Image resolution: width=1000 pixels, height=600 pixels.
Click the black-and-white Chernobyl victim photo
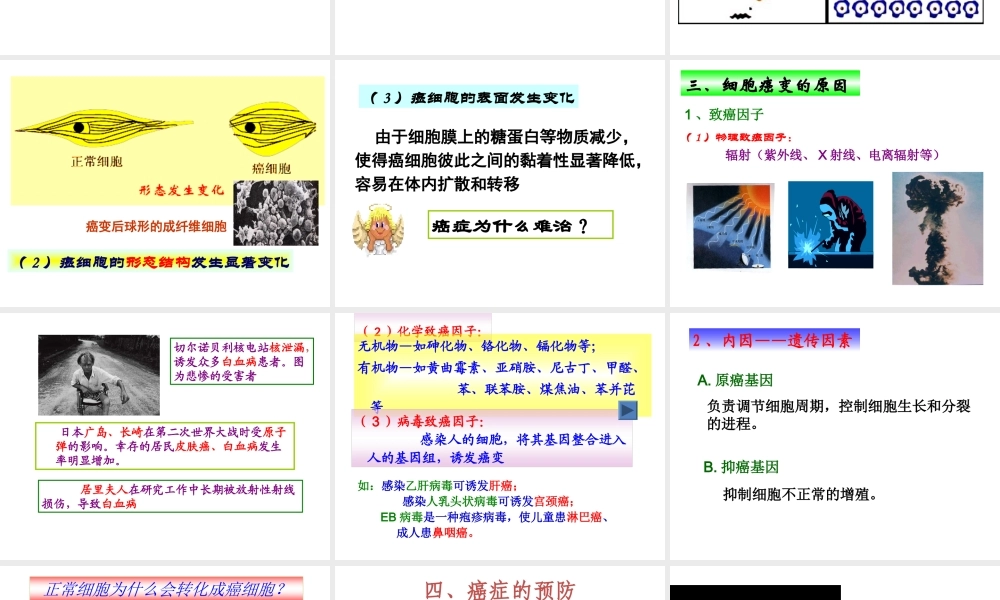(99, 375)
